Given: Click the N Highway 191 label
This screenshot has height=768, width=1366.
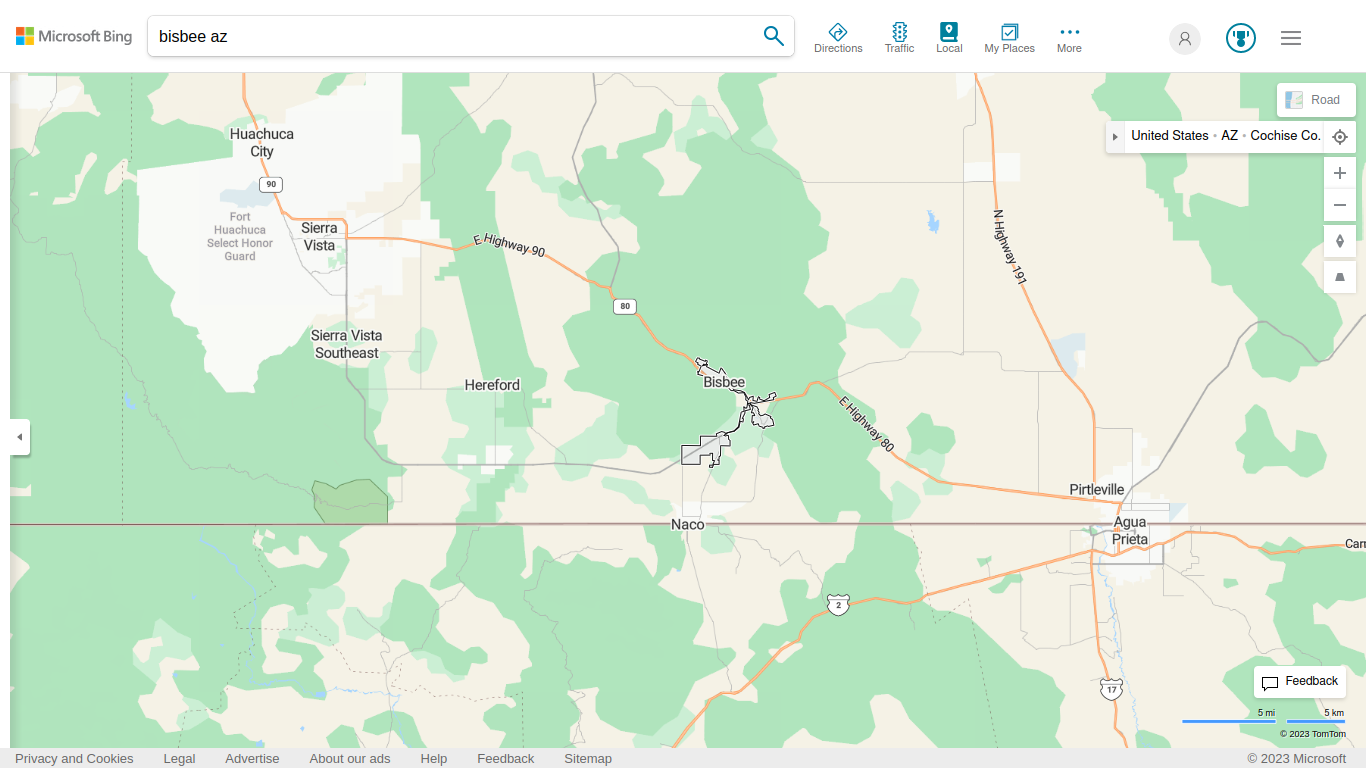Looking at the screenshot, I should coord(1010,247).
